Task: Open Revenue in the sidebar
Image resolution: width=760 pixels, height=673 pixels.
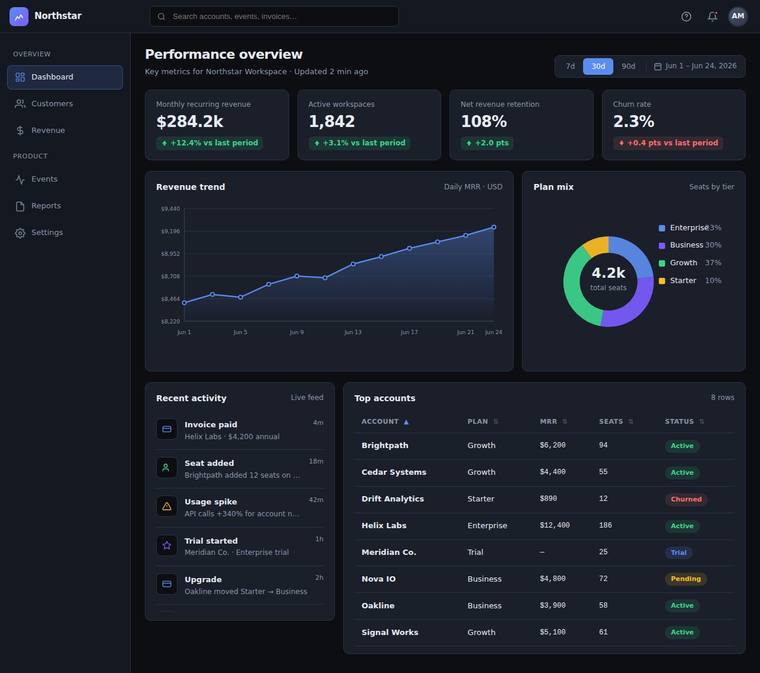Action: pyautogui.click(x=65, y=130)
